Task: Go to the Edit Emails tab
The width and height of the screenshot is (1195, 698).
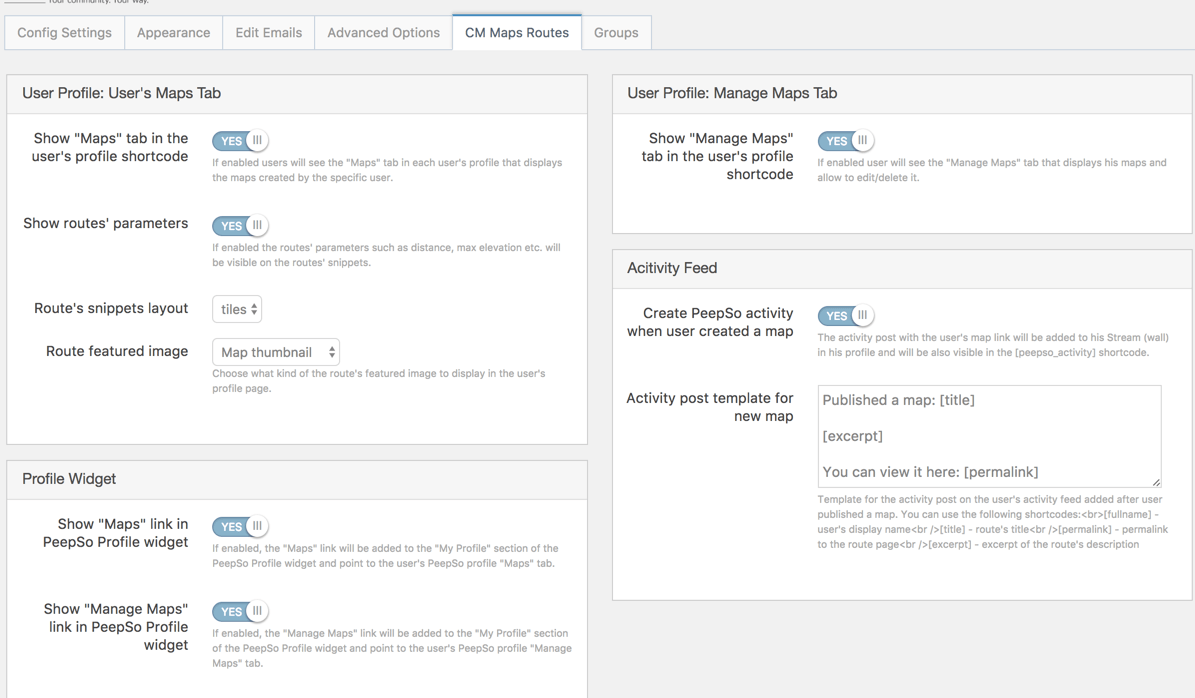Action: coord(268,33)
